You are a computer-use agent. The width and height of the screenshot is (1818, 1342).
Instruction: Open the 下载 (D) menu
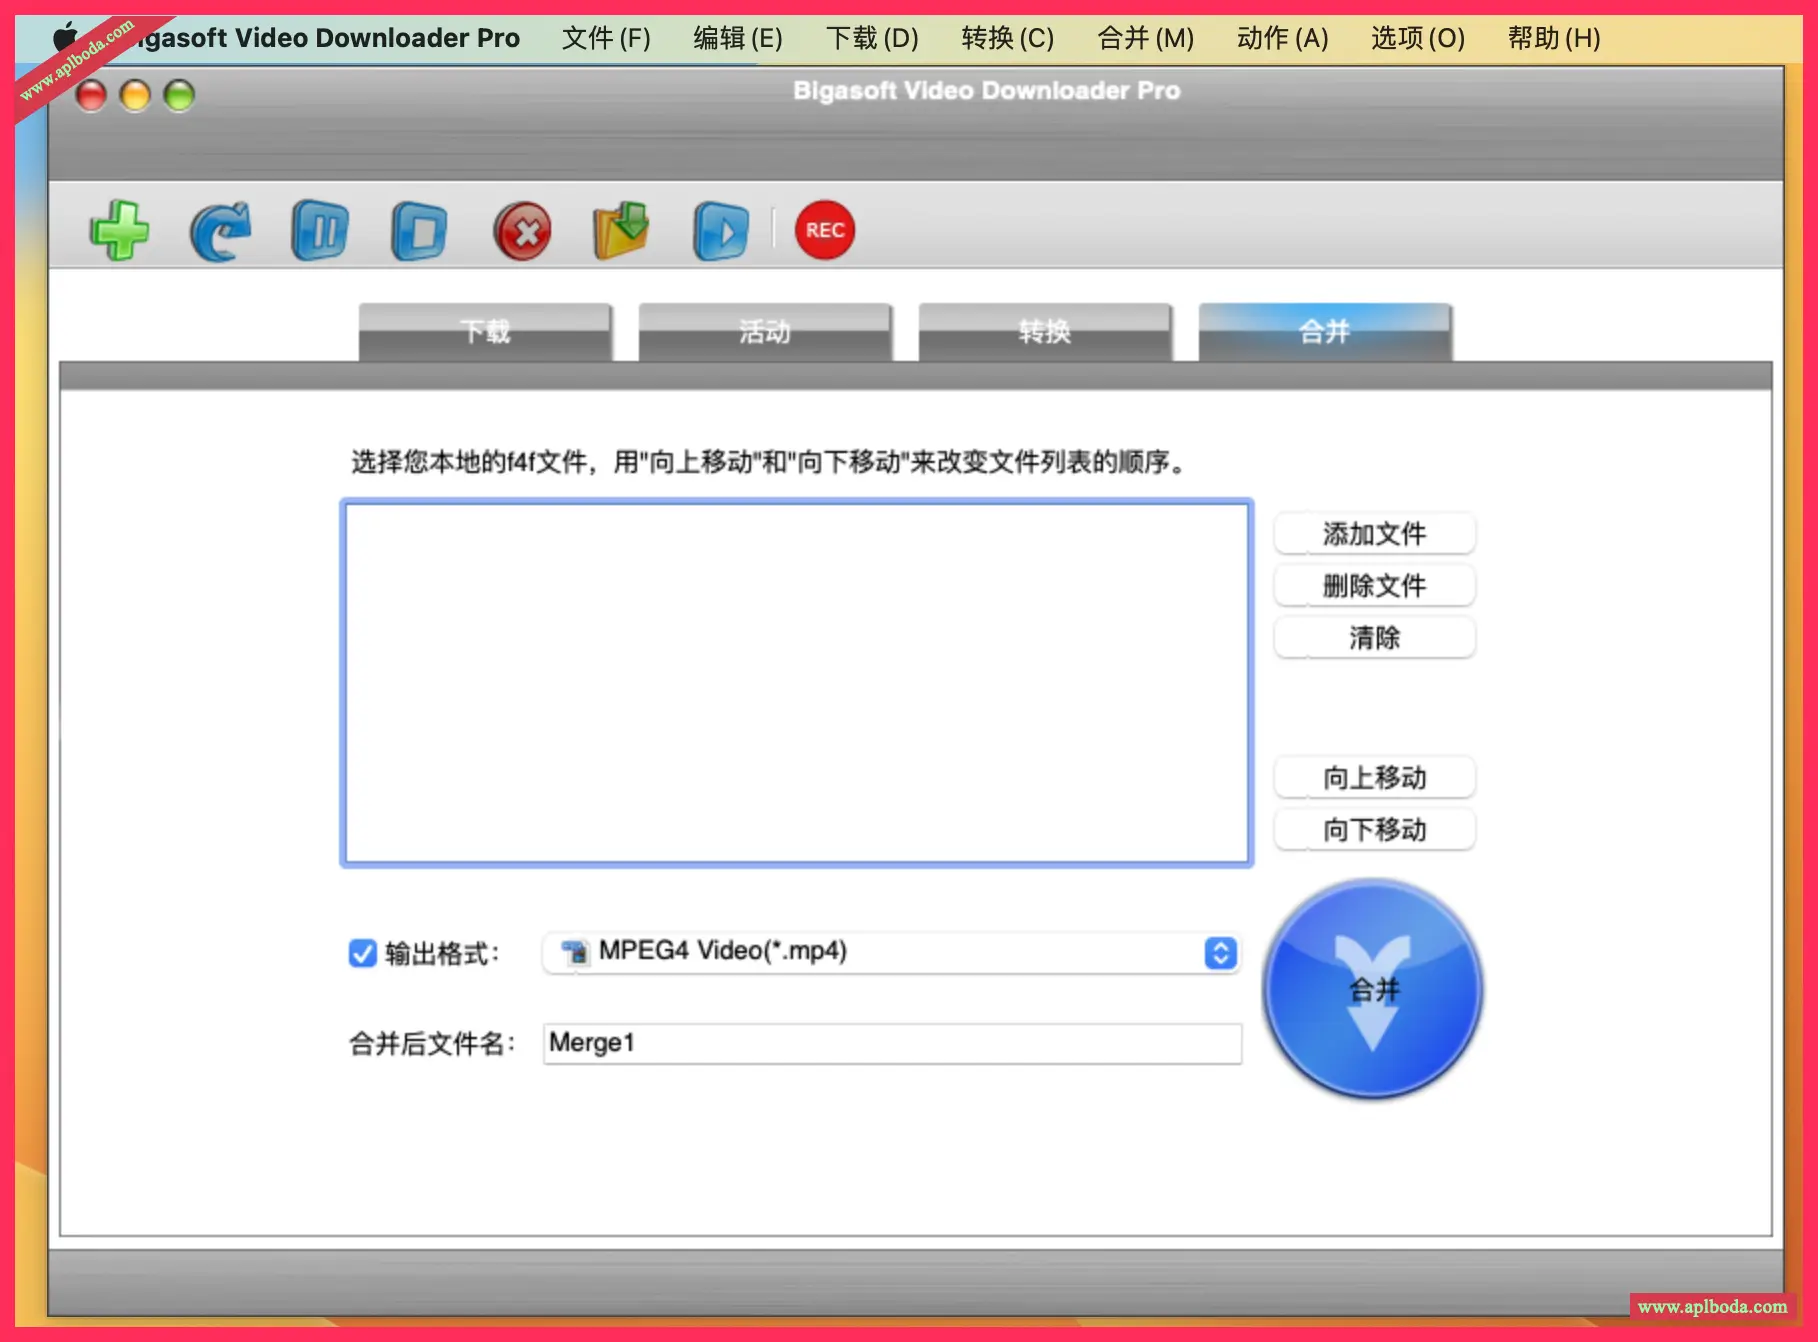point(872,38)
